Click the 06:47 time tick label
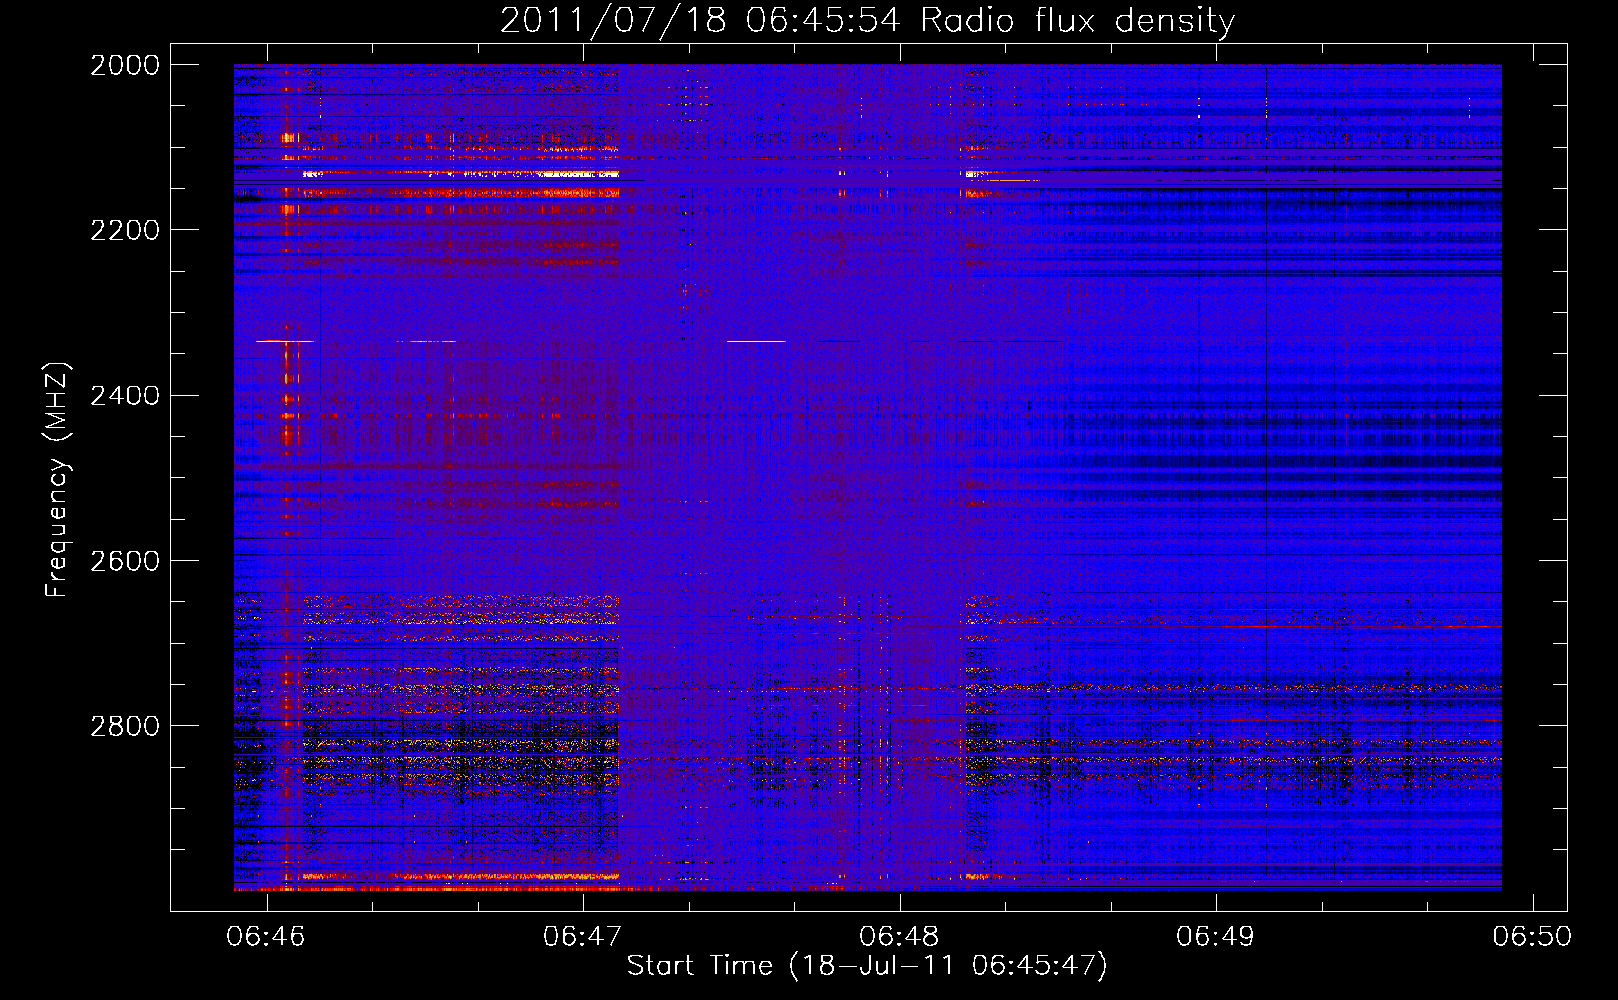The width and height of the screenshot is (1618, 1000). (x=582, y=937)
